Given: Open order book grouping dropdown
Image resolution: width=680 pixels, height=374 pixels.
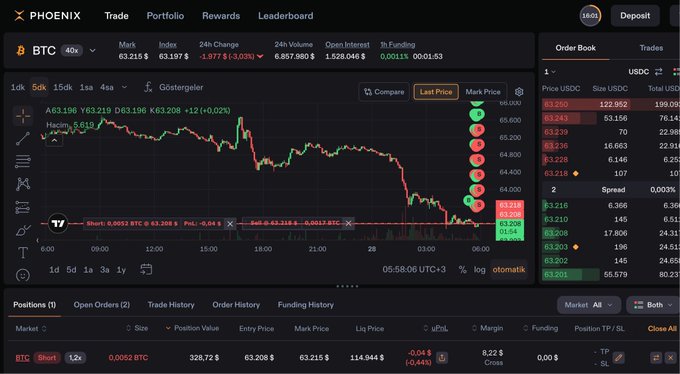Looking at the screenshot, I should click(x=550, y=72).
